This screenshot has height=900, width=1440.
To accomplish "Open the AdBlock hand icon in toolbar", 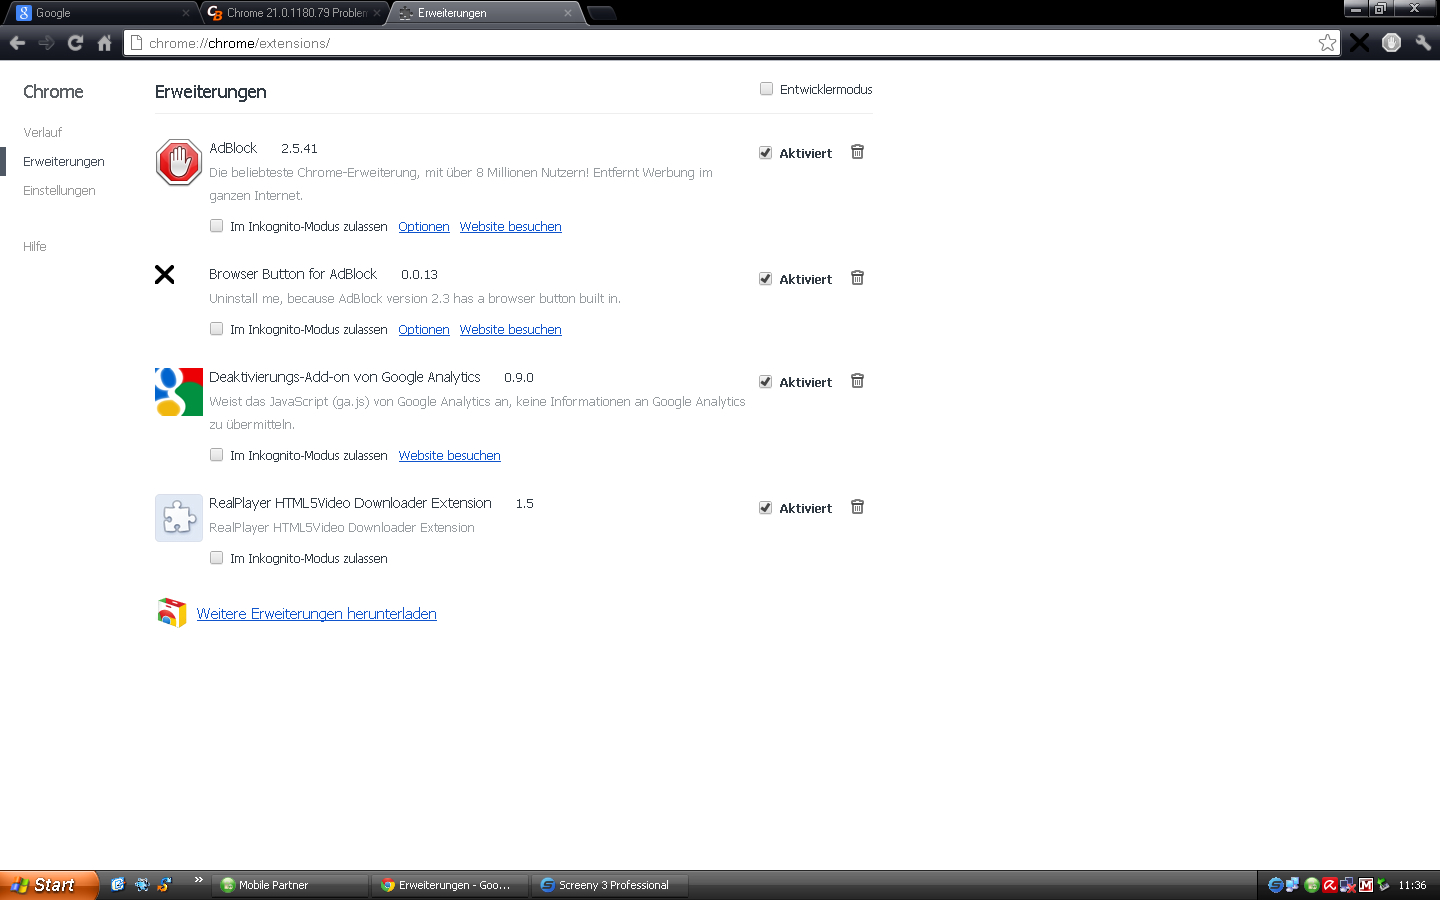I will tap(1391, 42).
